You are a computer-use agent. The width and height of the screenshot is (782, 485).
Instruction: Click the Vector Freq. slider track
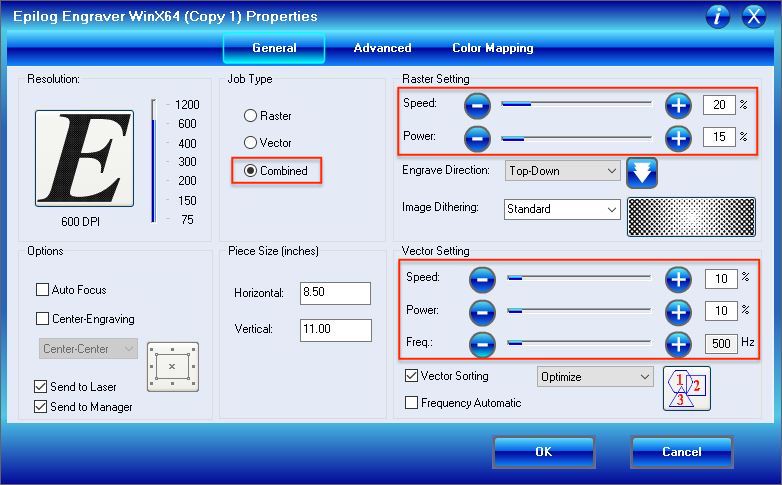[x=579, y=343]
